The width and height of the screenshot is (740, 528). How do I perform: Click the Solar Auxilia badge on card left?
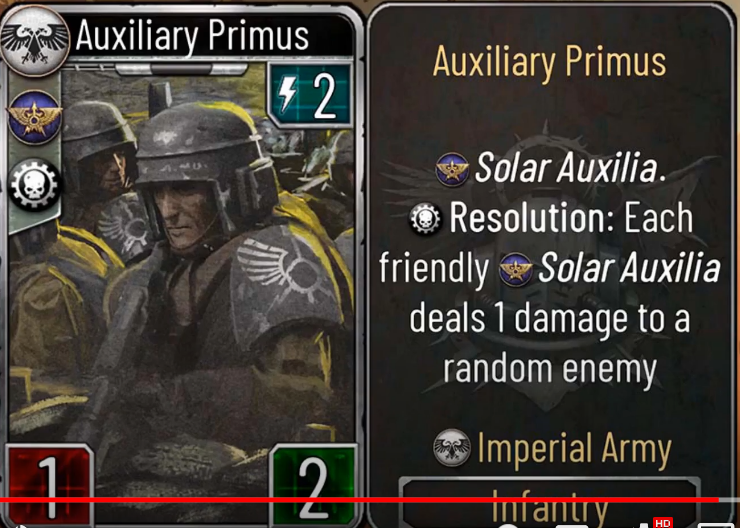click(x=34, y=117)
